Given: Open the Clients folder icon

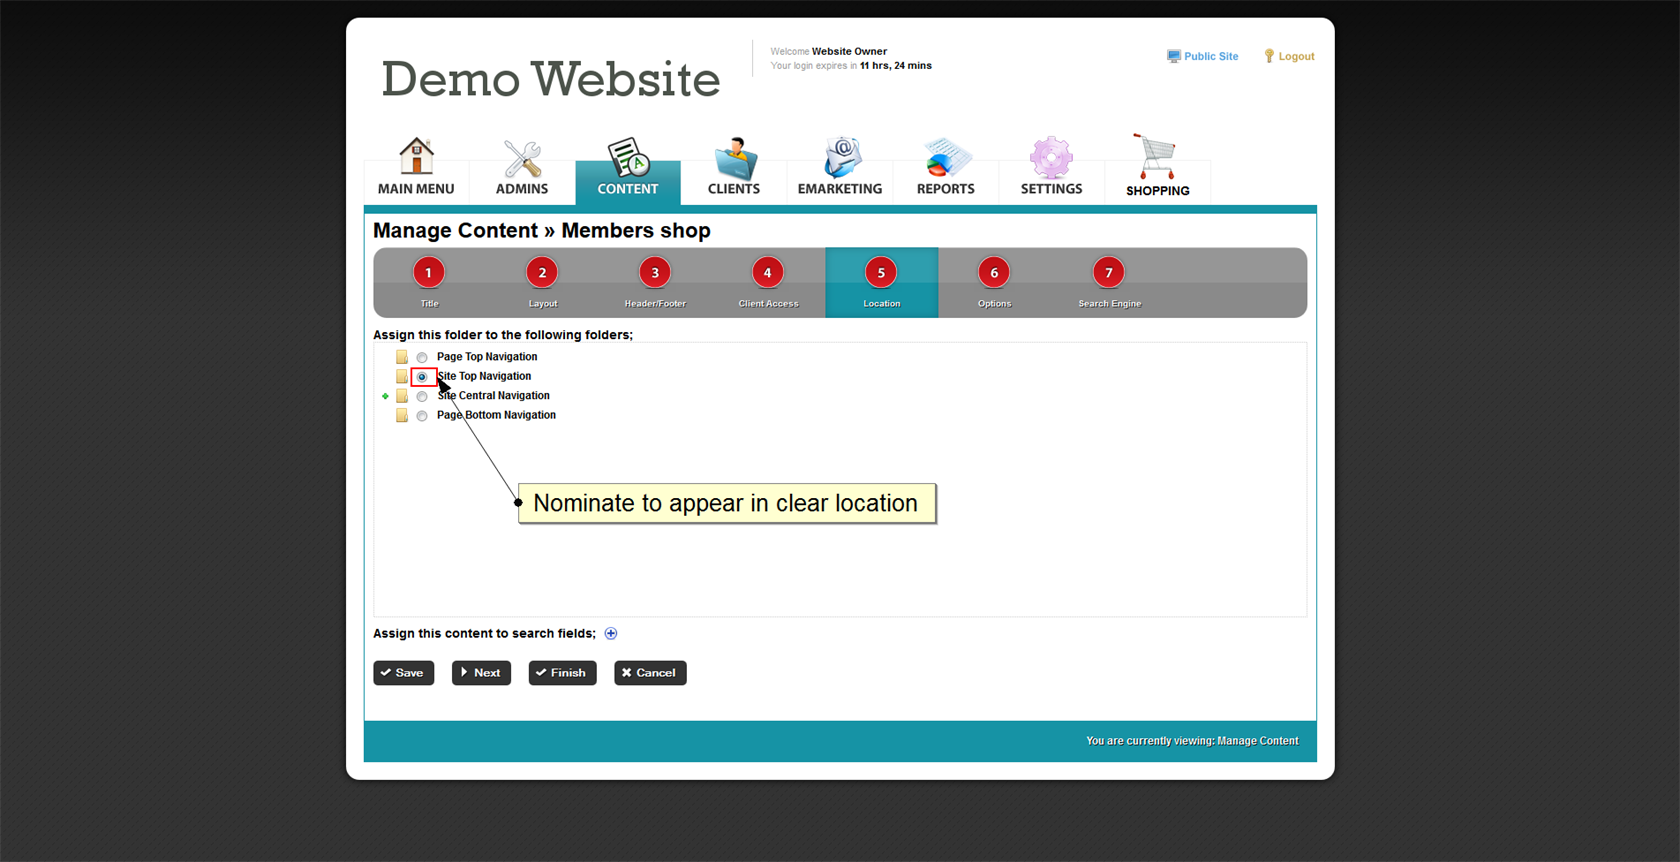Looking at the screenshot, I should tap(734, 158).
